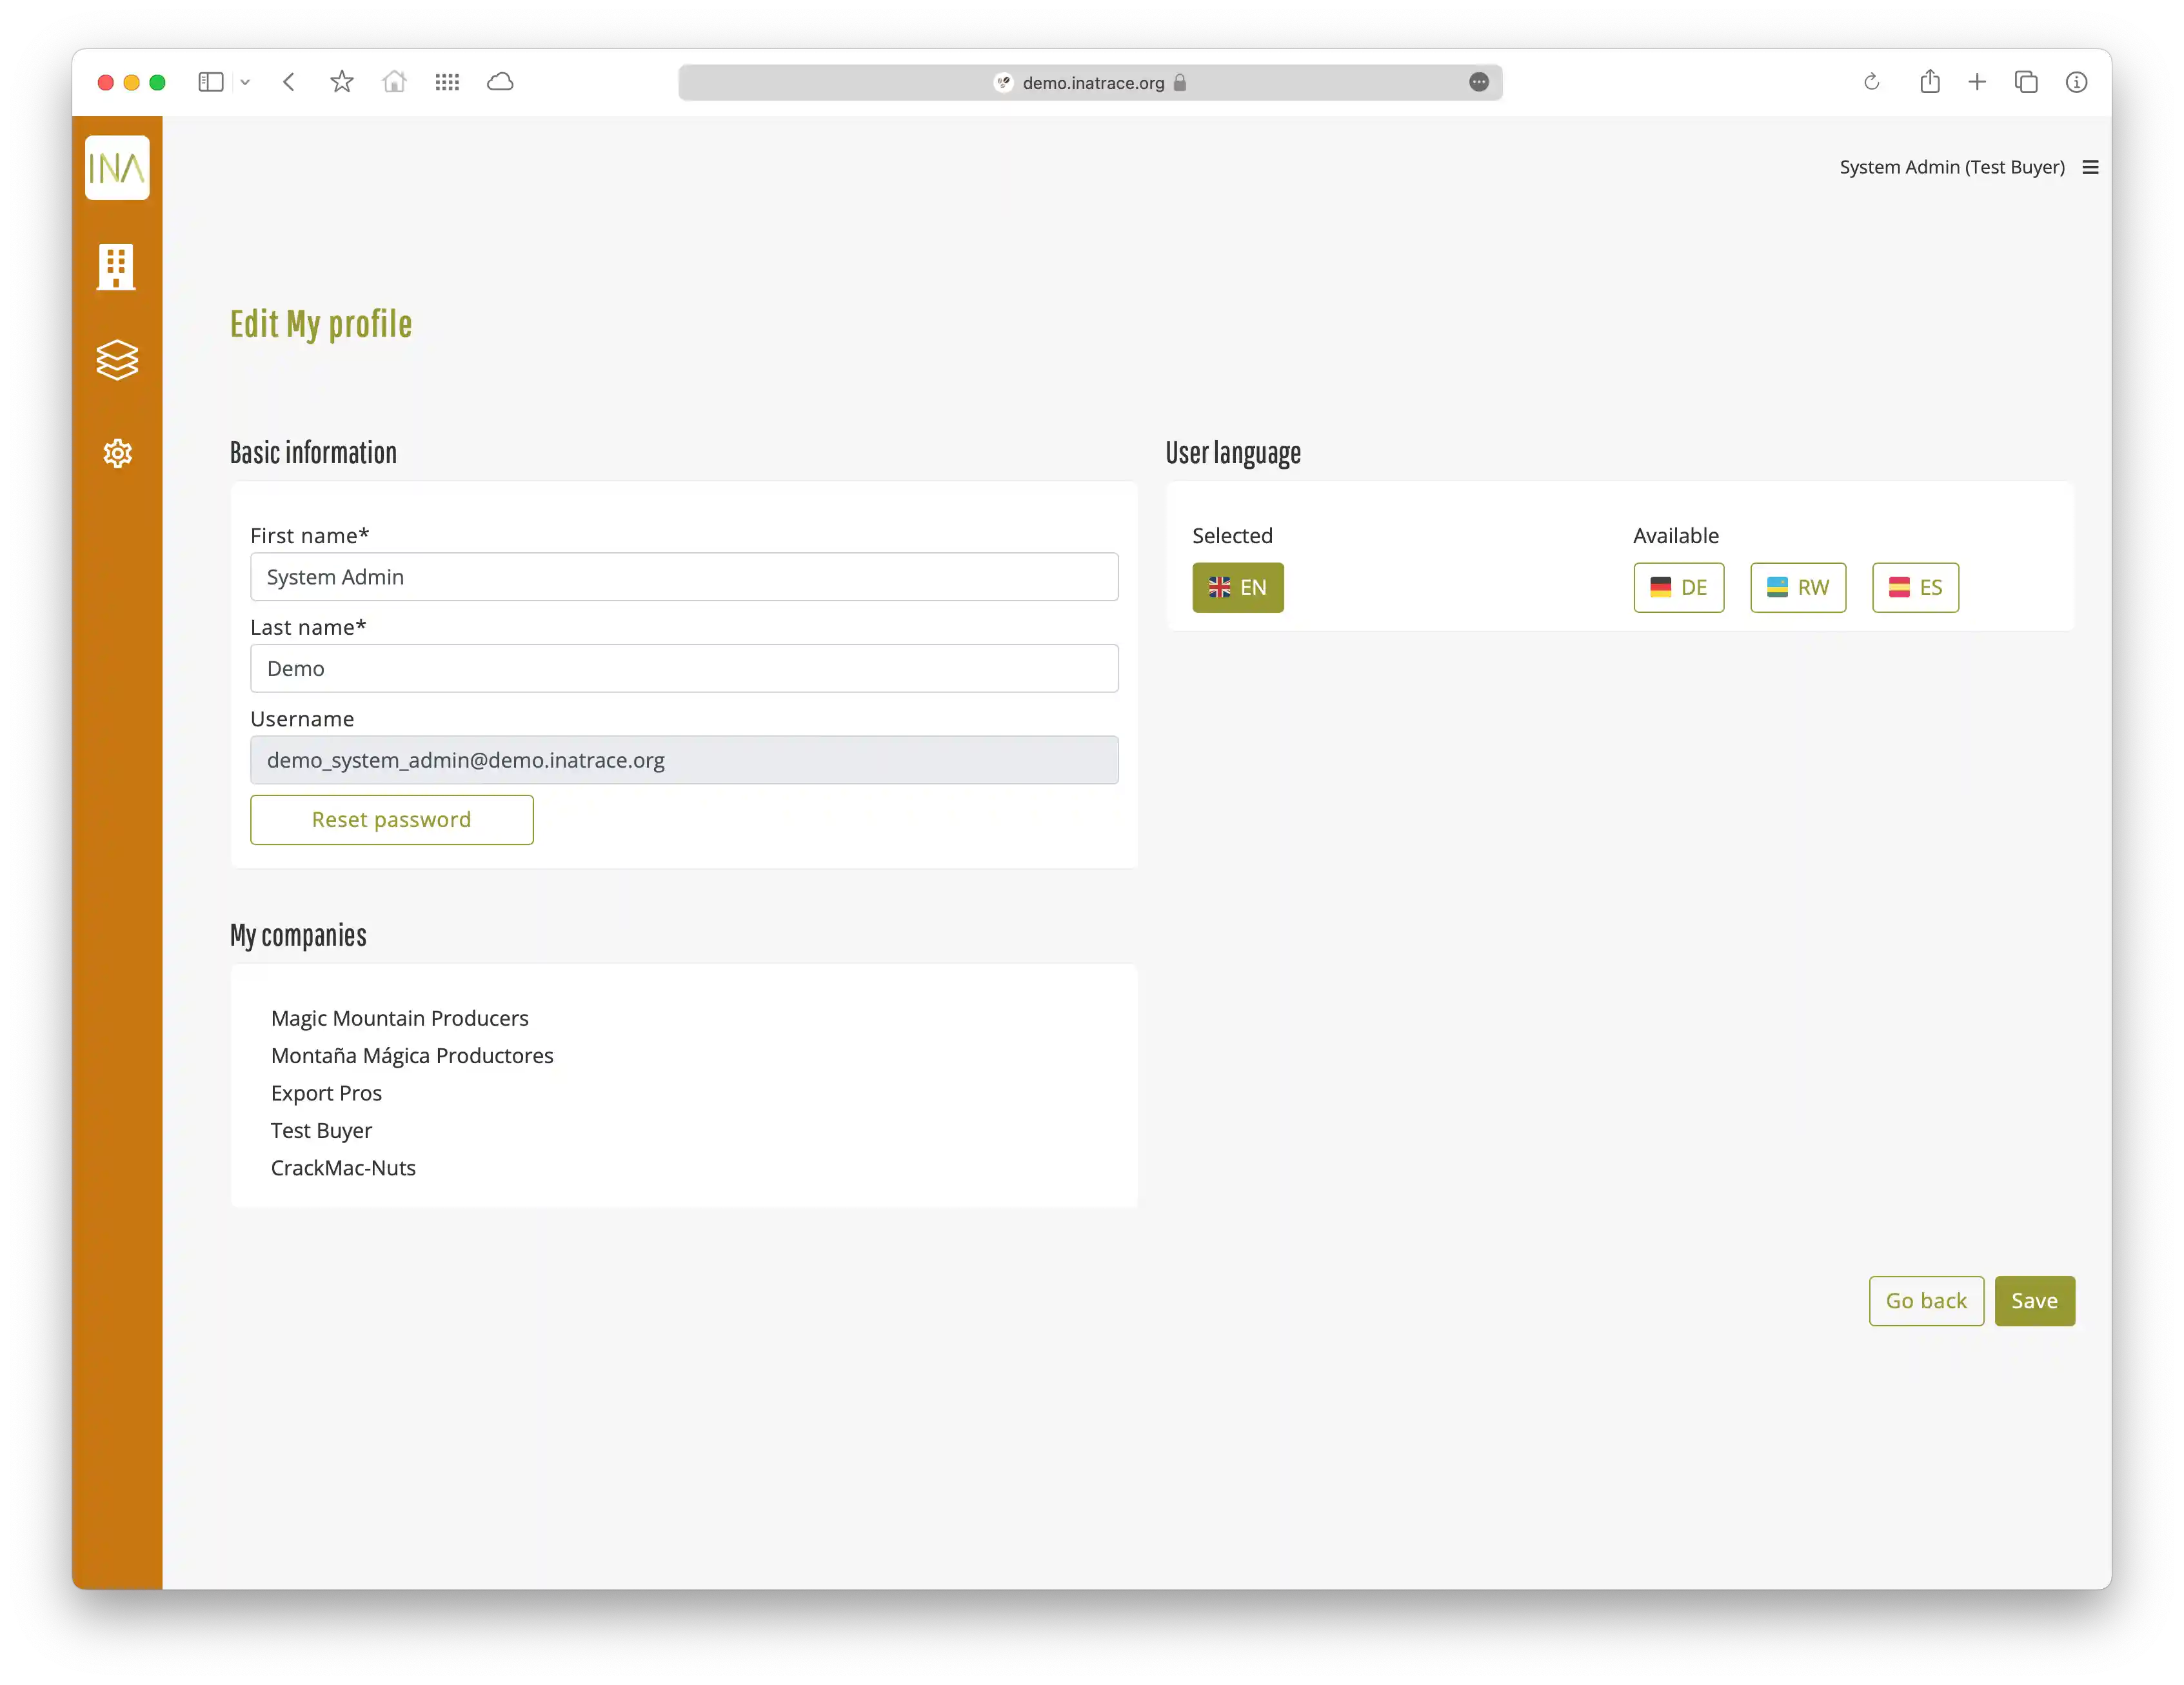2184x1685 pixels.
Task: Click the INA logo in the sidebar
Action: (x=117, y=167)
